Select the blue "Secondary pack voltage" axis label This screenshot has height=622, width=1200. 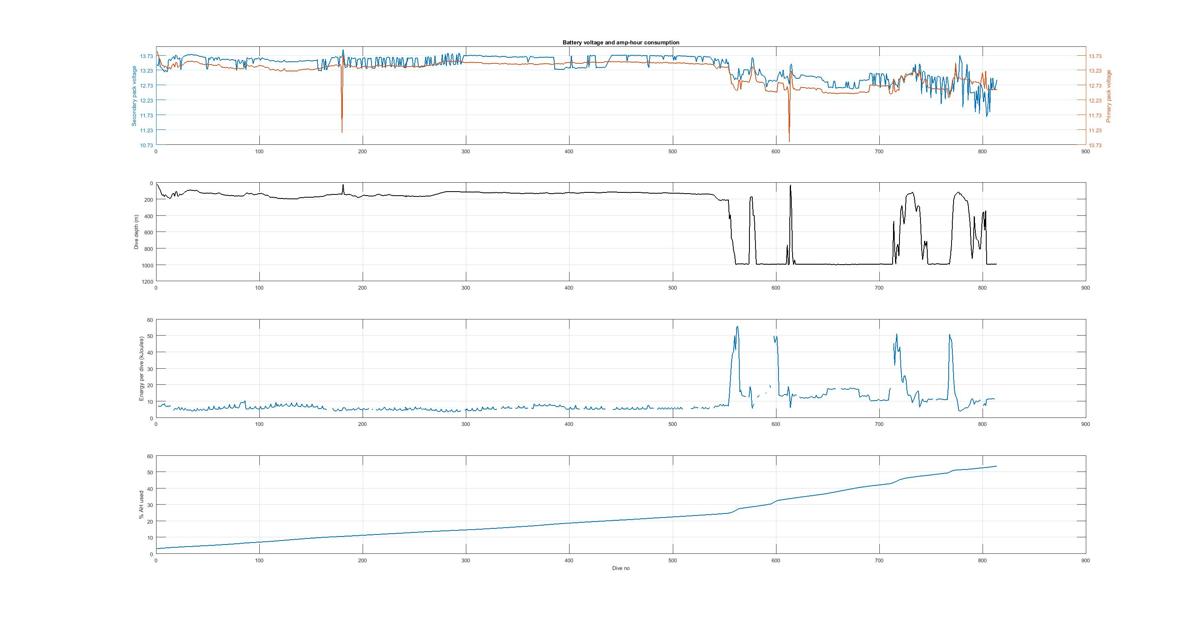point(133,96)
